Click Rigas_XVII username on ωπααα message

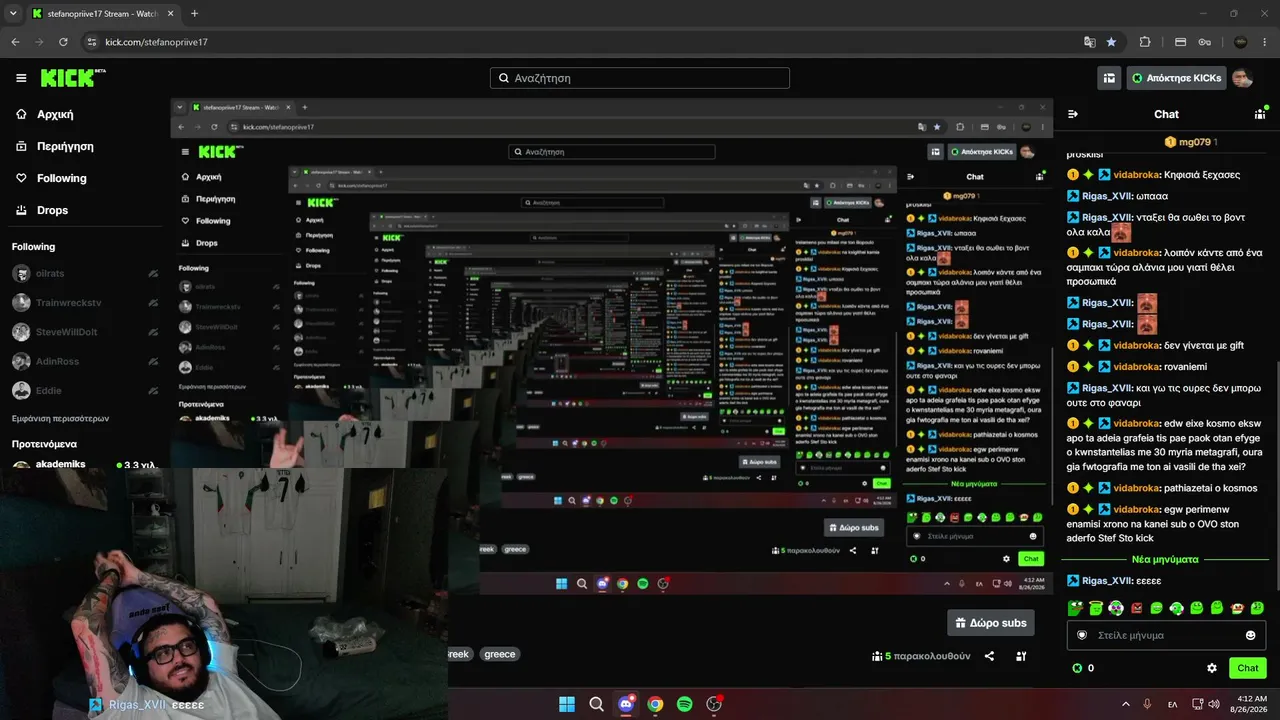click(1107, 196)
